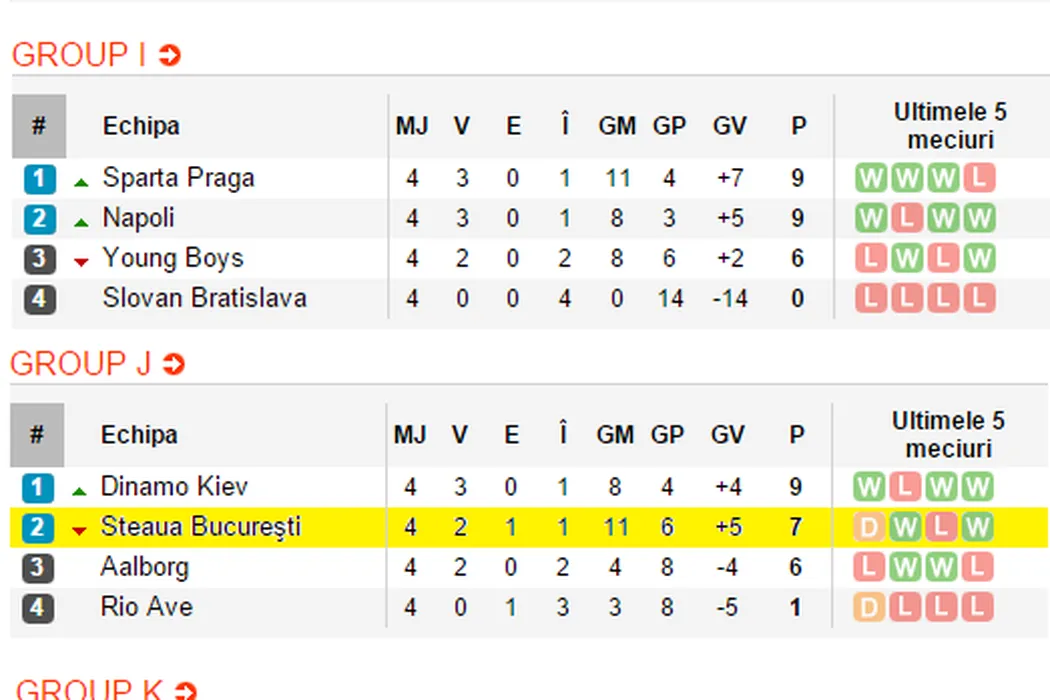Open the Aalborg team page
The image size is (1050, 700).
coord(144,567)
